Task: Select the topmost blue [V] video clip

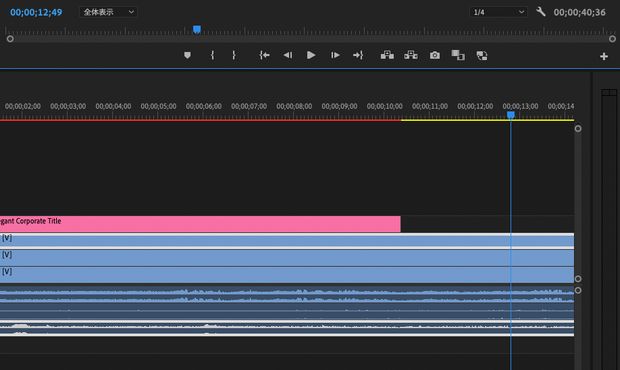Action: point(287,240)
